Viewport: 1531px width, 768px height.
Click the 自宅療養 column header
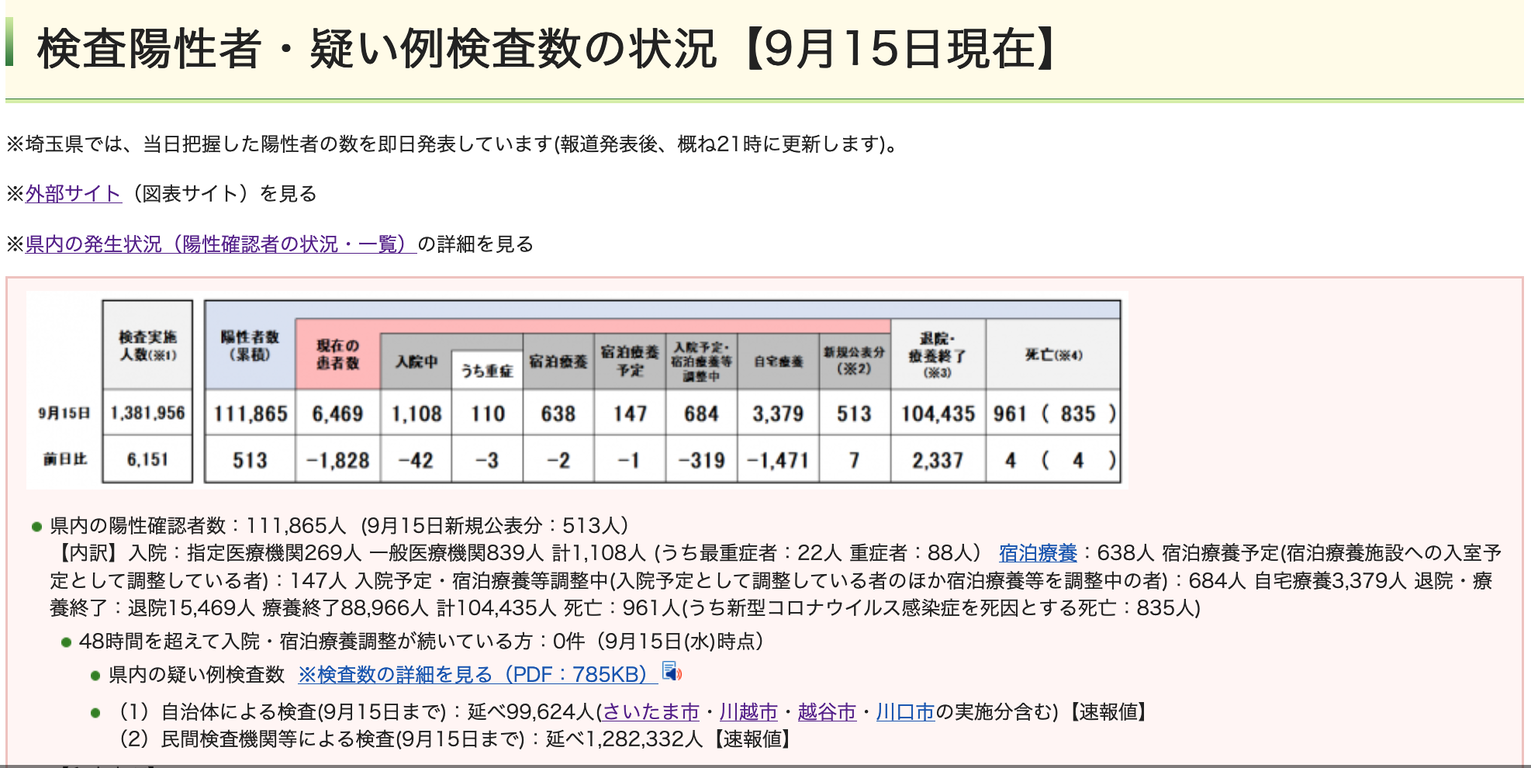tap(778, 361)
